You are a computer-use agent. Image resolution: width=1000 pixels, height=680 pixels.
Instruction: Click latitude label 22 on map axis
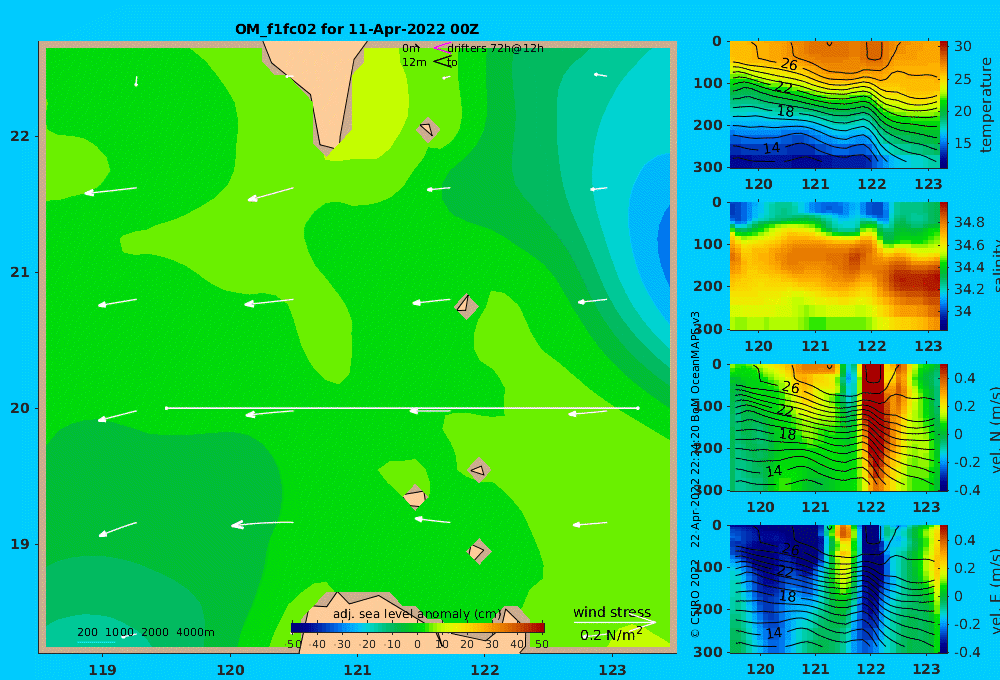[20, 136]
